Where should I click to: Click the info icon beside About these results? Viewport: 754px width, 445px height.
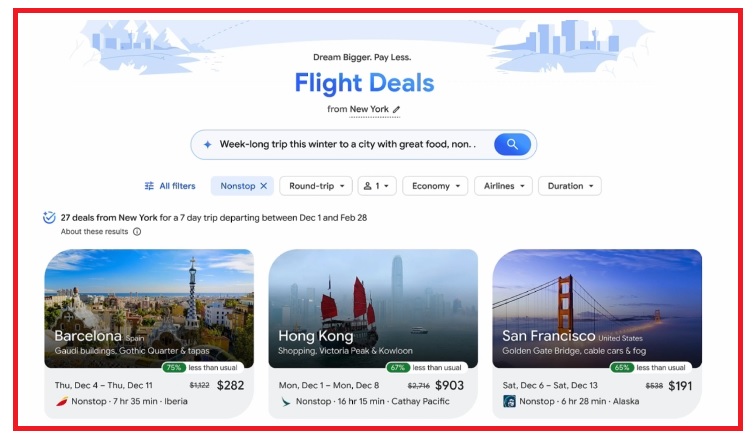137,232
